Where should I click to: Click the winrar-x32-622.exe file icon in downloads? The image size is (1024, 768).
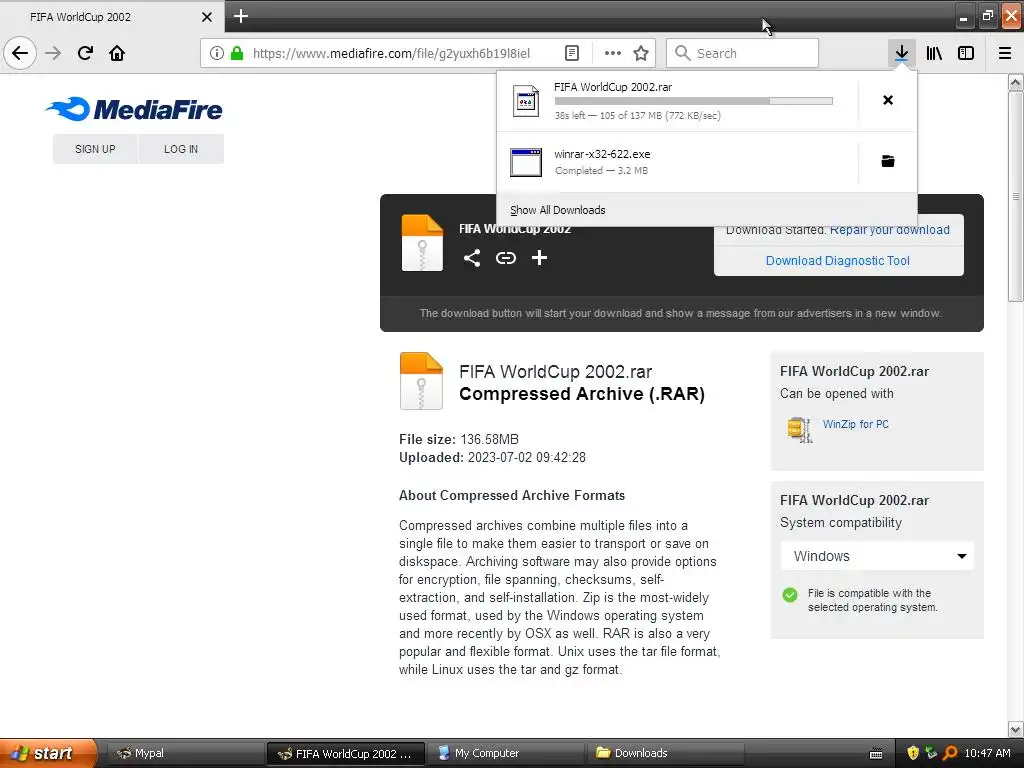click(526, 162)
